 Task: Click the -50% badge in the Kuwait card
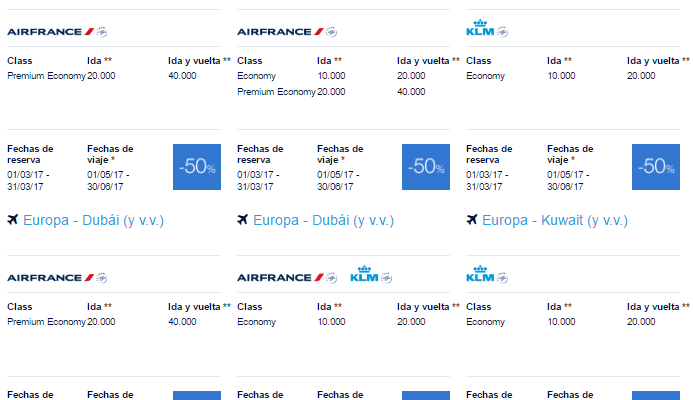pos(656,167)
